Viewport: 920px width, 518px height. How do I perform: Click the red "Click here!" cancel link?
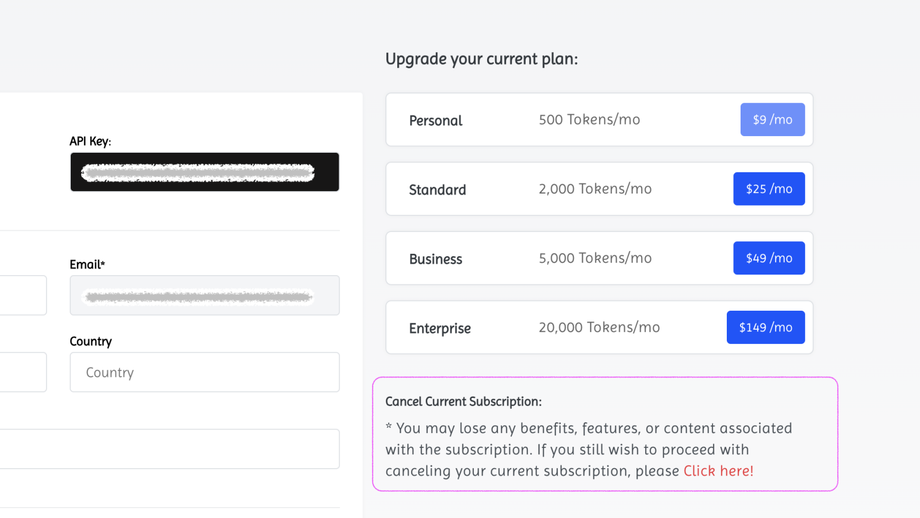click(x=718, y=471)
